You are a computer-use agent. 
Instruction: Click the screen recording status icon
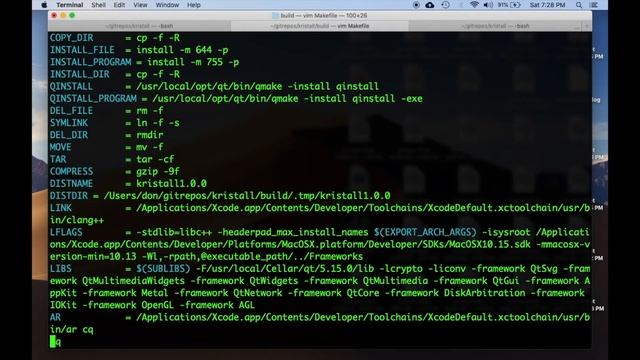pos(416,5)
